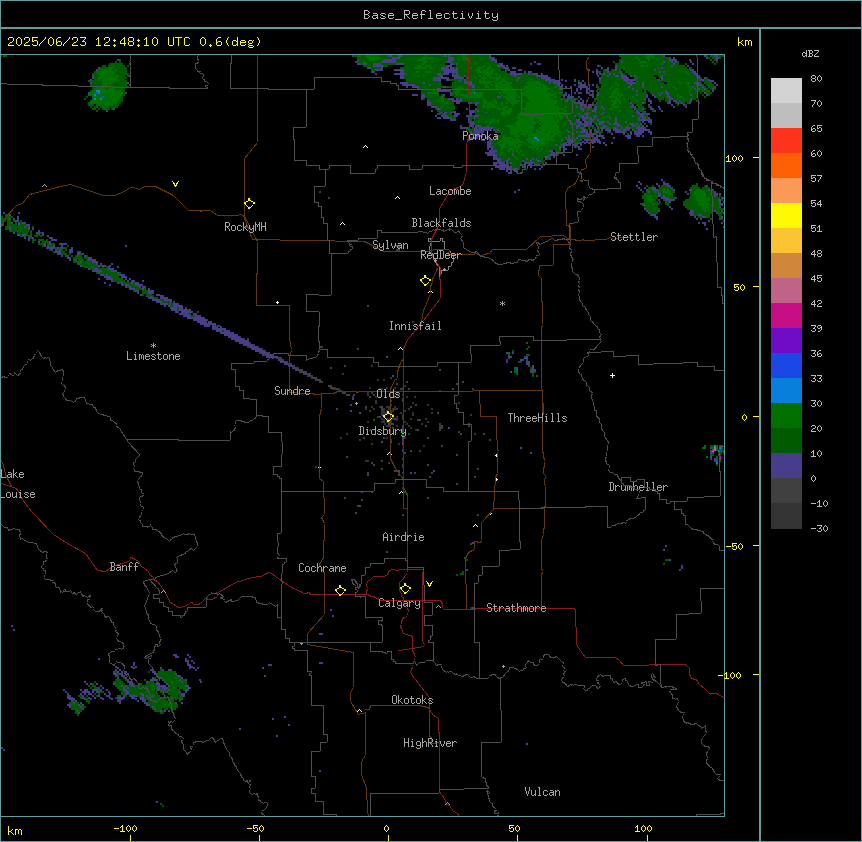Click the Blackfalds city label
This screenshot has height=842, width=862.
pos(441,223)
